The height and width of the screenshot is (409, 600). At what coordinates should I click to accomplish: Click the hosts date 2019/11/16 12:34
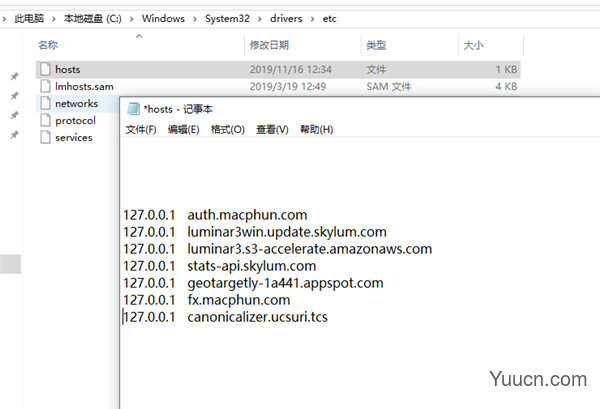point(291,69)
